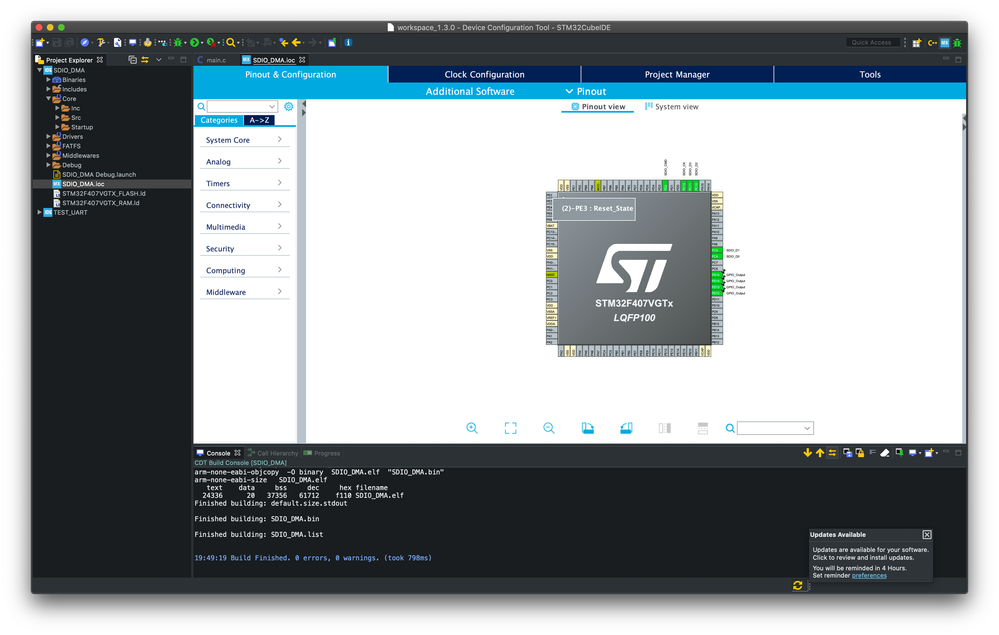The width and height of the screenshot is (999, 635).
Task: Switch to the Clock Configuration tab
Action: click(484, 75)
